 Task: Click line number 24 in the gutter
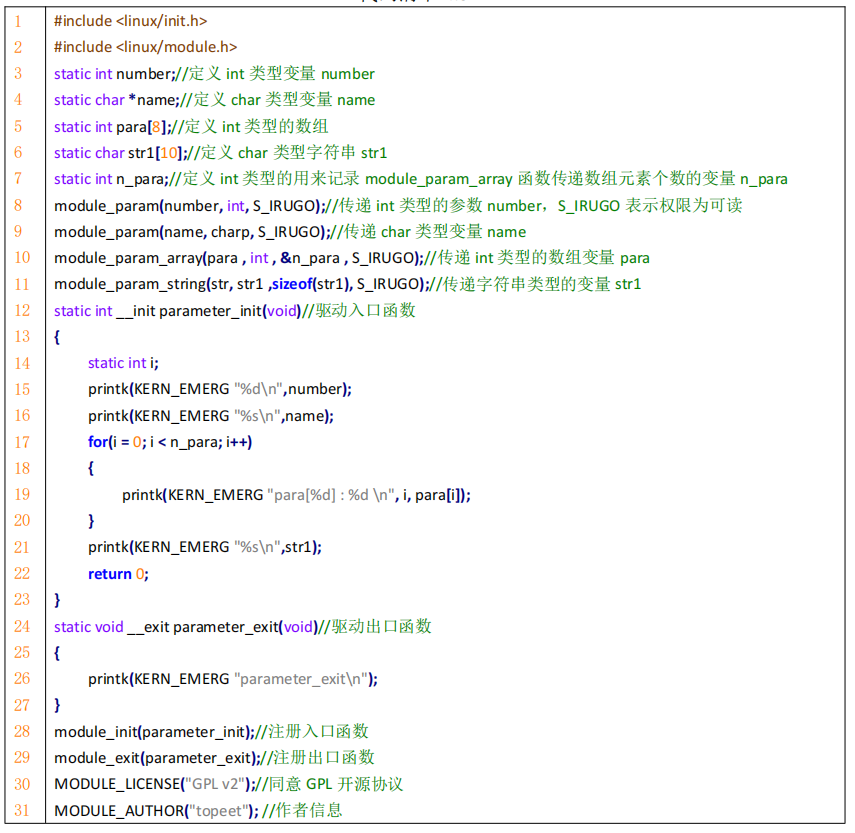point(22,627)
